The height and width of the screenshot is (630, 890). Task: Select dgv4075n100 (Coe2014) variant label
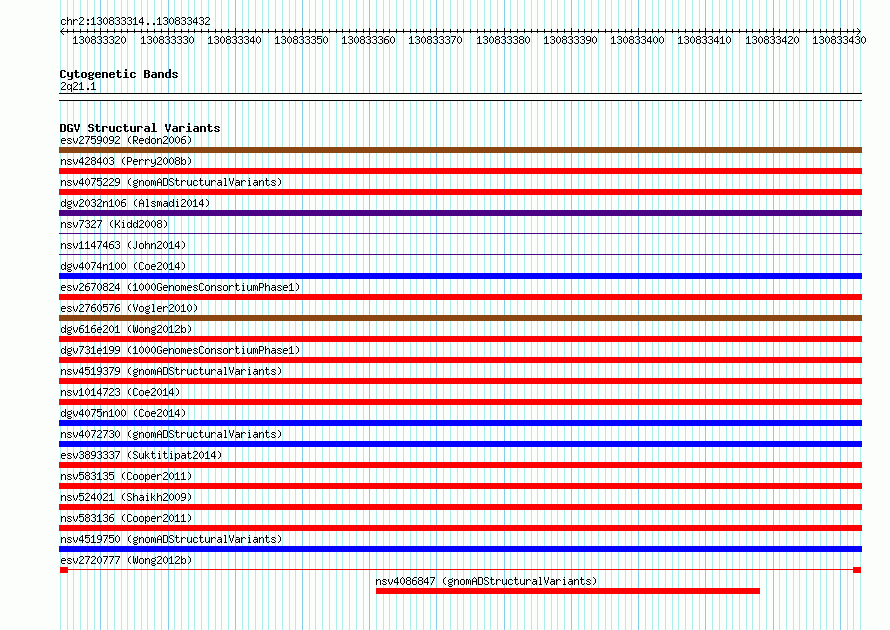pyautogui.click(x=123, y=413)
